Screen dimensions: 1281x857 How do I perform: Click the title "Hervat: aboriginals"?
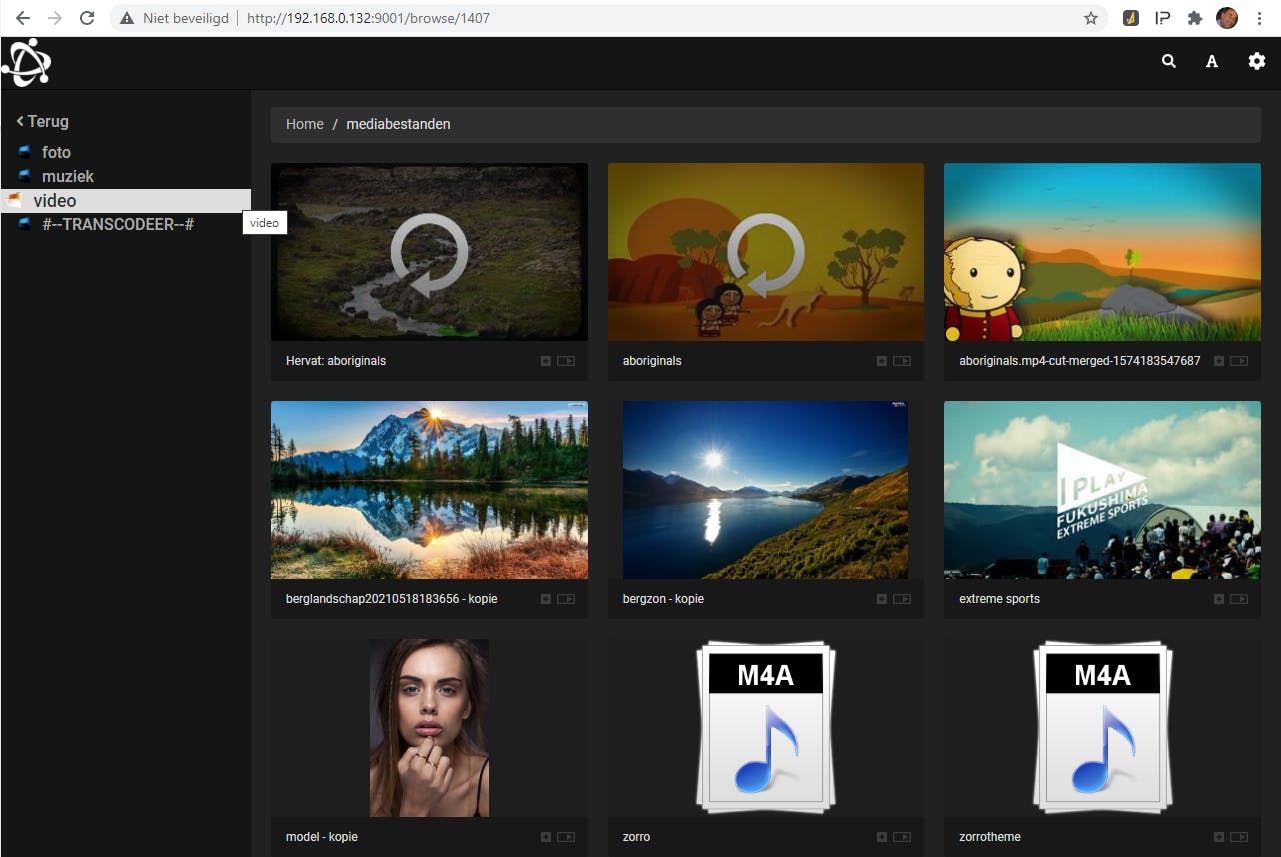[x=336, y=361]
